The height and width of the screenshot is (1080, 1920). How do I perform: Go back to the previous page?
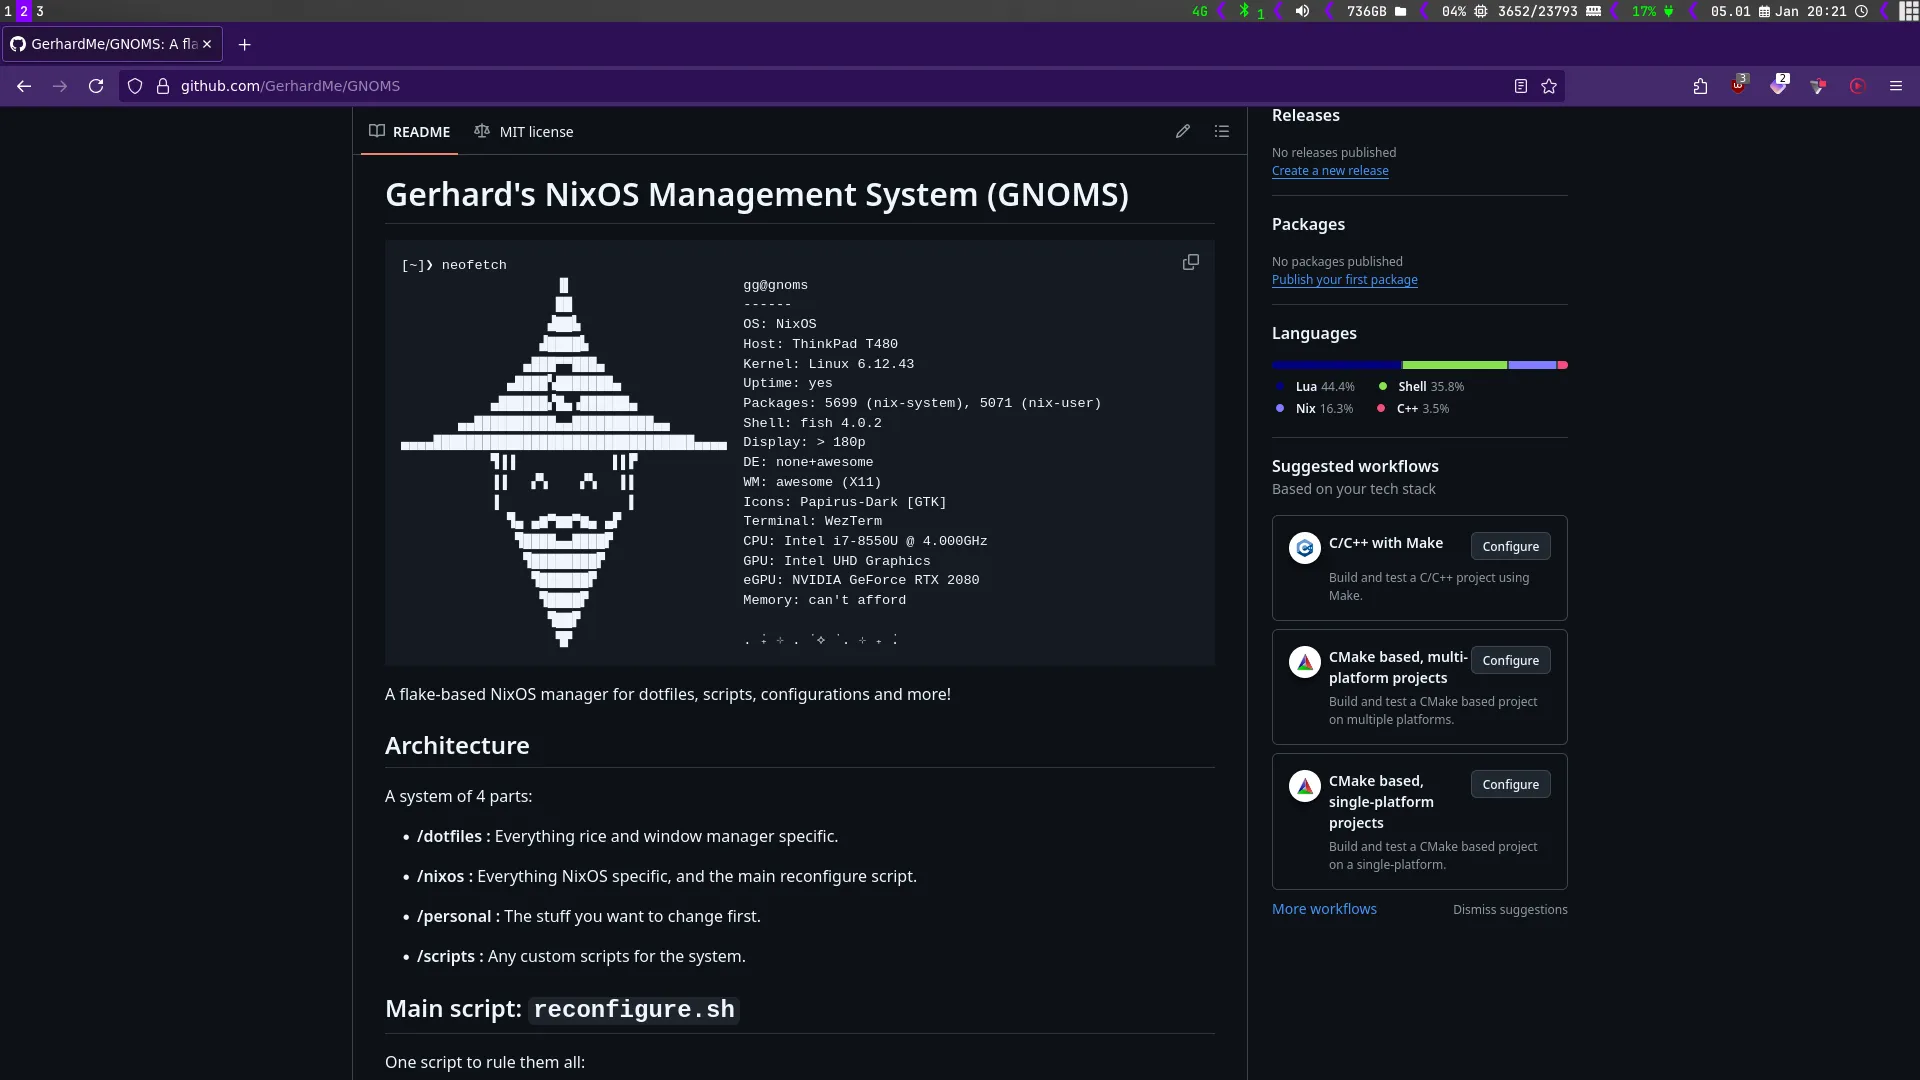click(24, 86)
